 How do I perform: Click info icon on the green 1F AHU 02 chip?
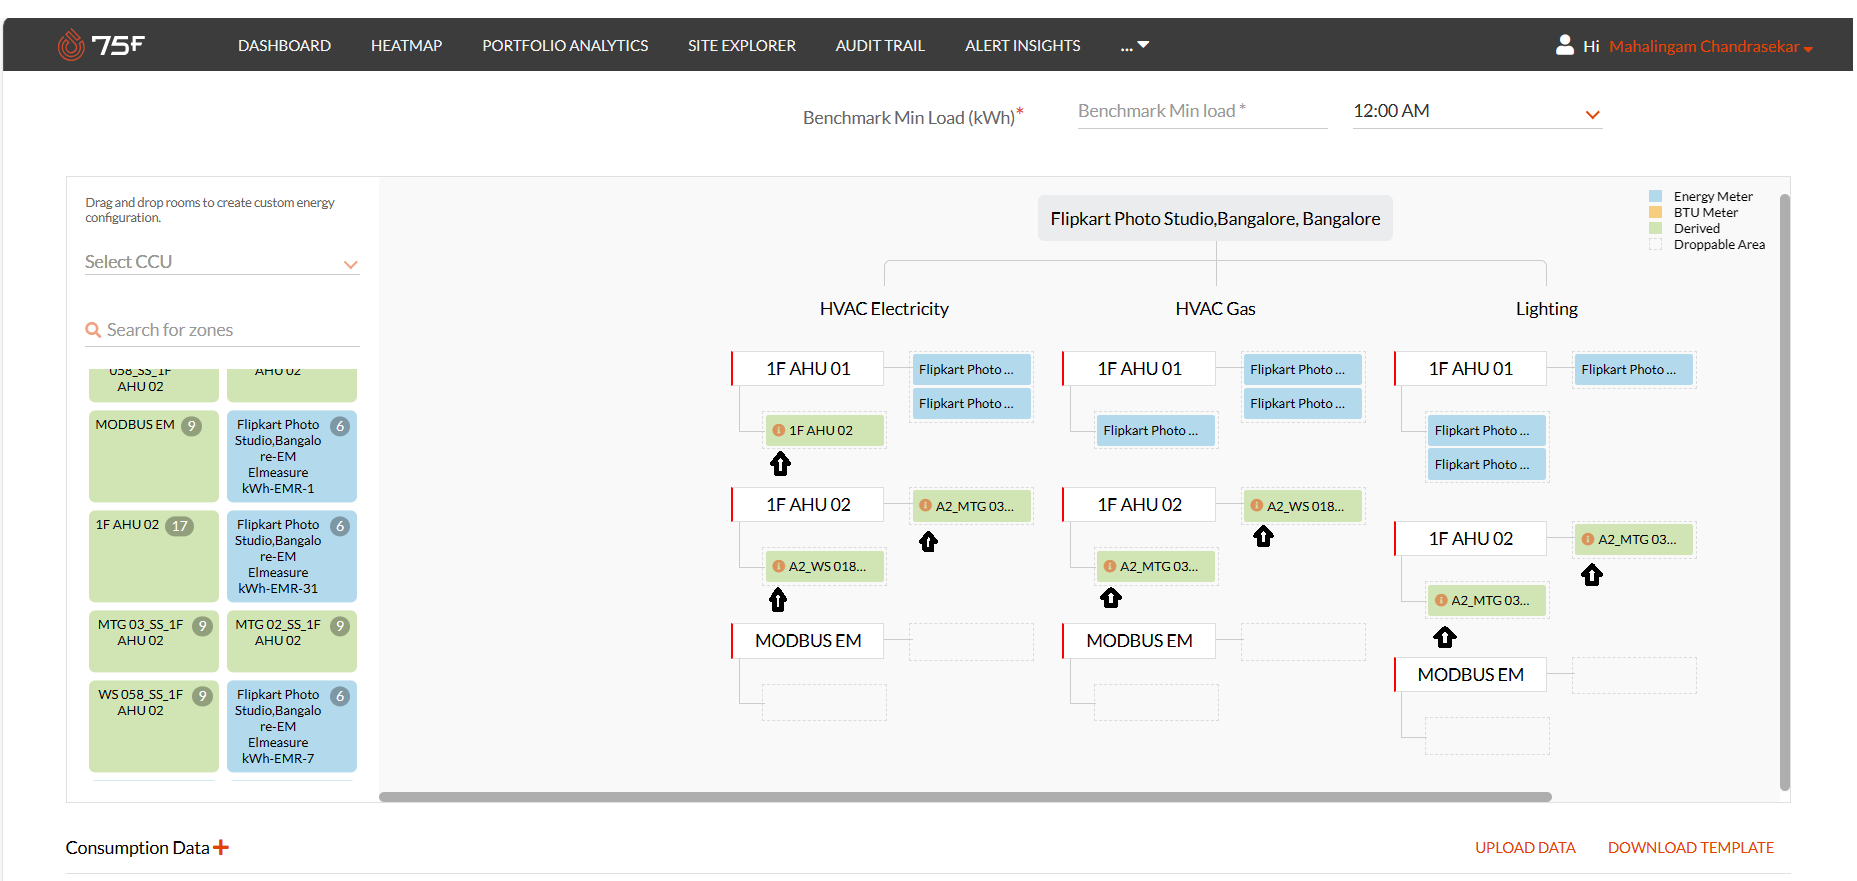pos(778,430)
